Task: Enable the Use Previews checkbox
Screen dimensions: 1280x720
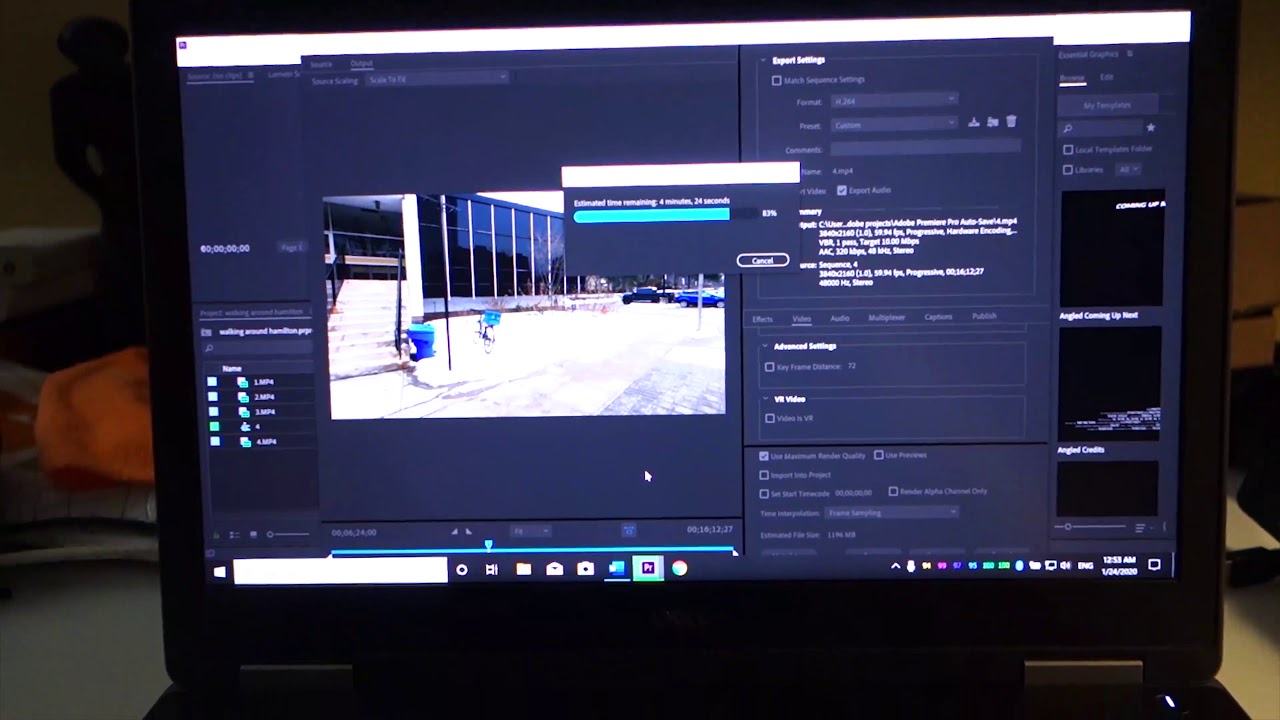Action: [879, 455]
